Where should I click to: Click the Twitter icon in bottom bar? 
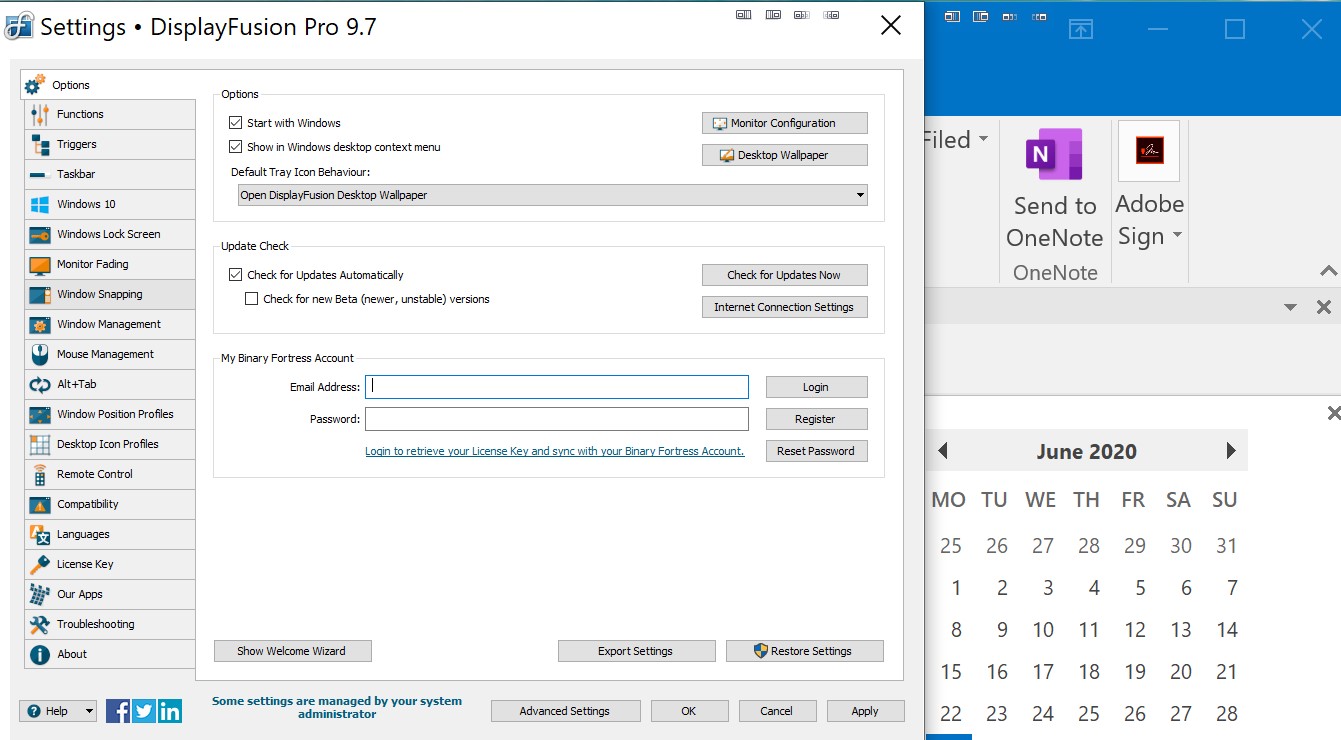[144, 711]
